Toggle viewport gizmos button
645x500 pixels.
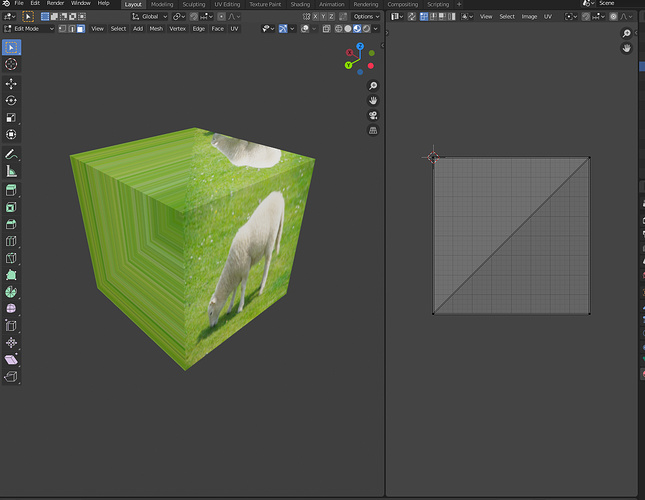[283, 29]
